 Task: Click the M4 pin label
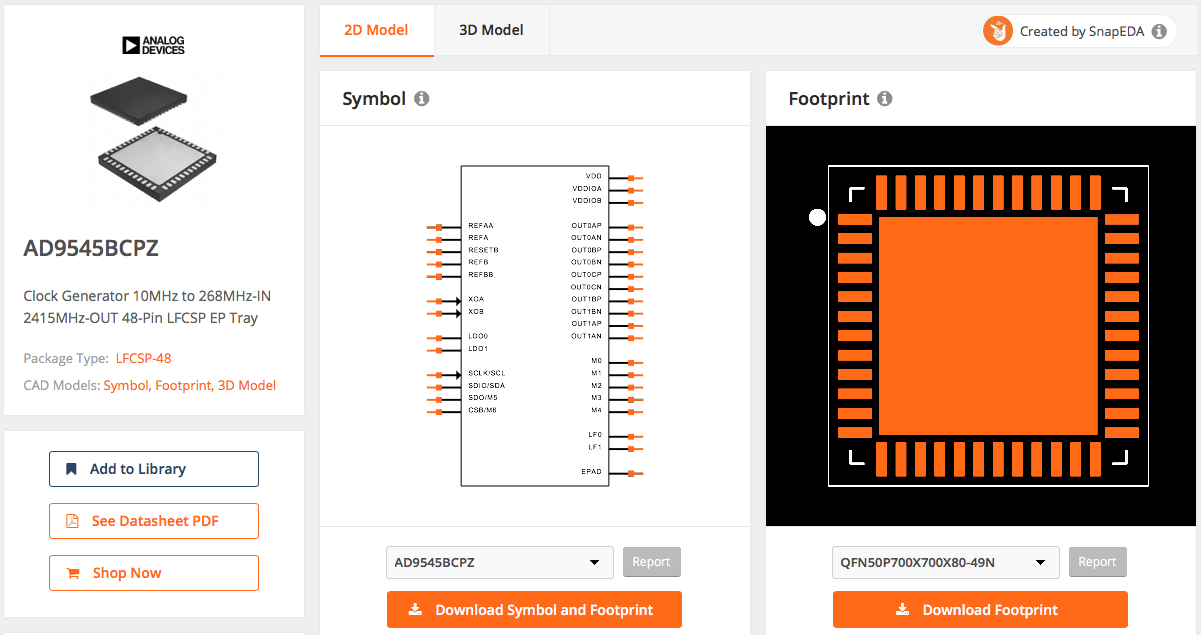597,410
